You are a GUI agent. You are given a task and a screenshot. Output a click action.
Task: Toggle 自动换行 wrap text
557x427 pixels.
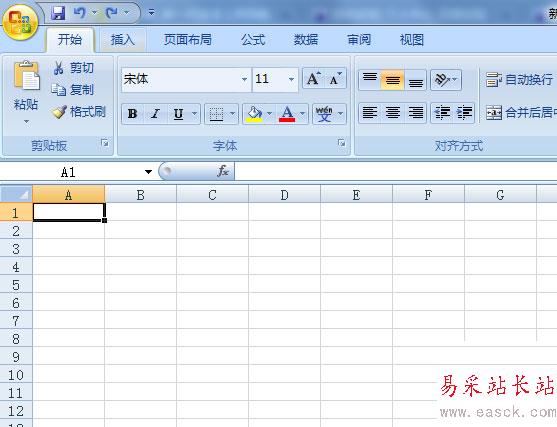520,80
